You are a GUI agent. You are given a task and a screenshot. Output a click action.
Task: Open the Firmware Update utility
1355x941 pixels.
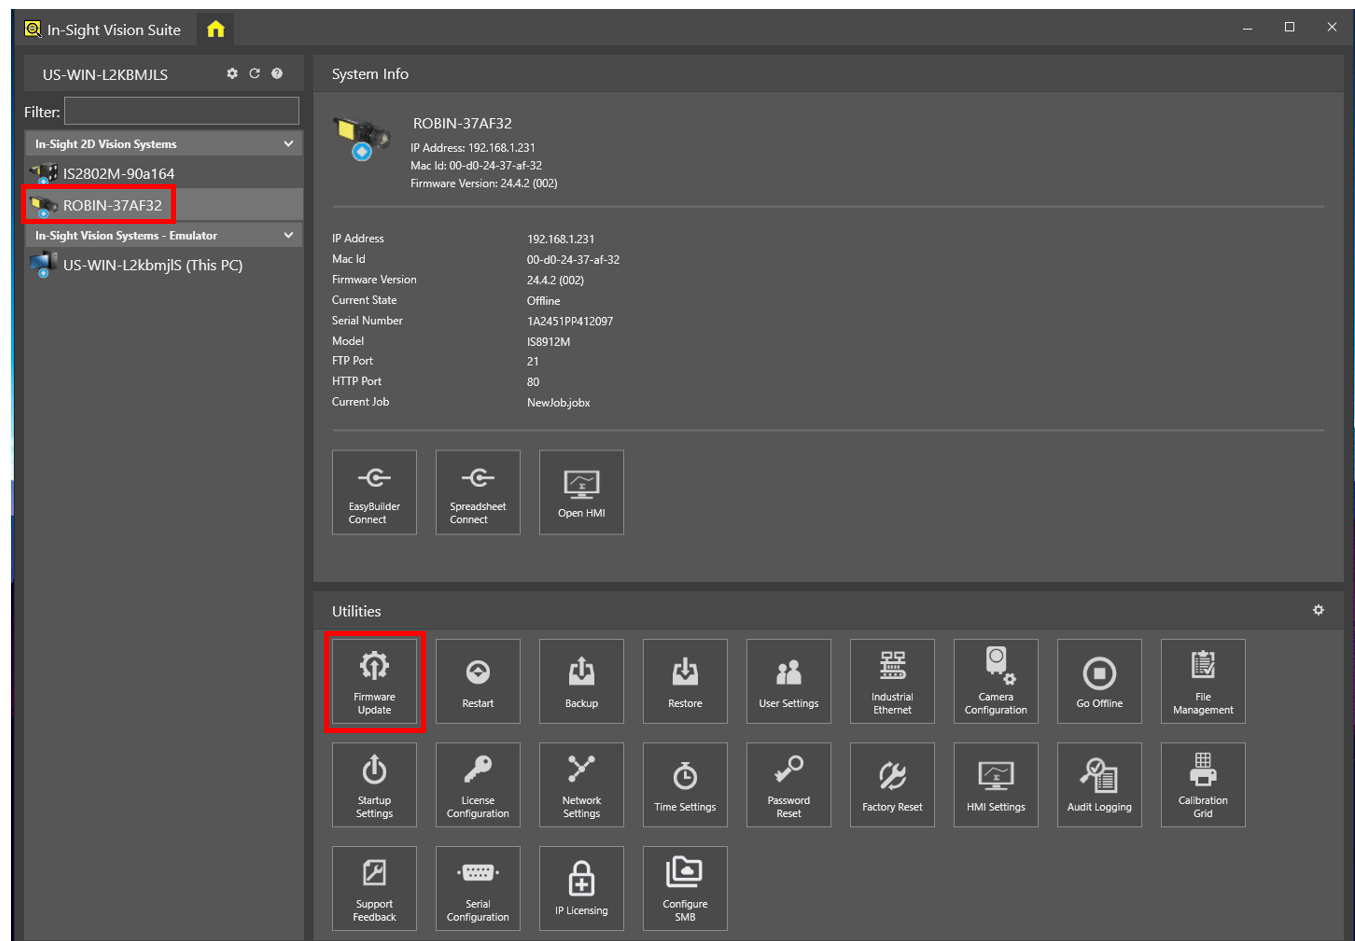pyautogui.click(x=374, y=681)
